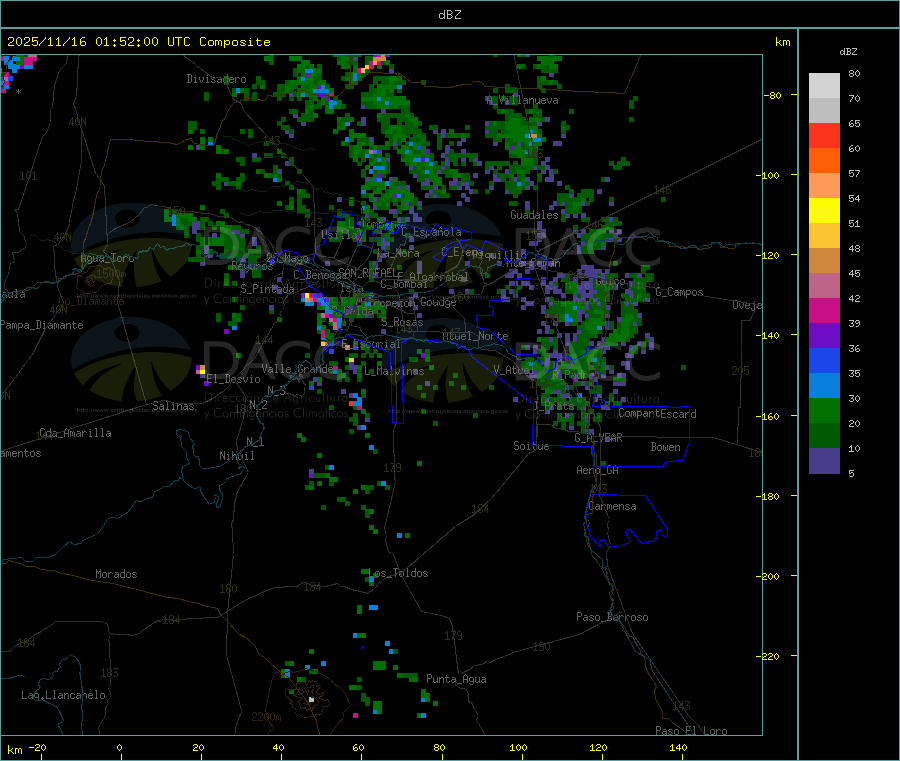Click the Pampa_Diamante place label

click(42, 325)
